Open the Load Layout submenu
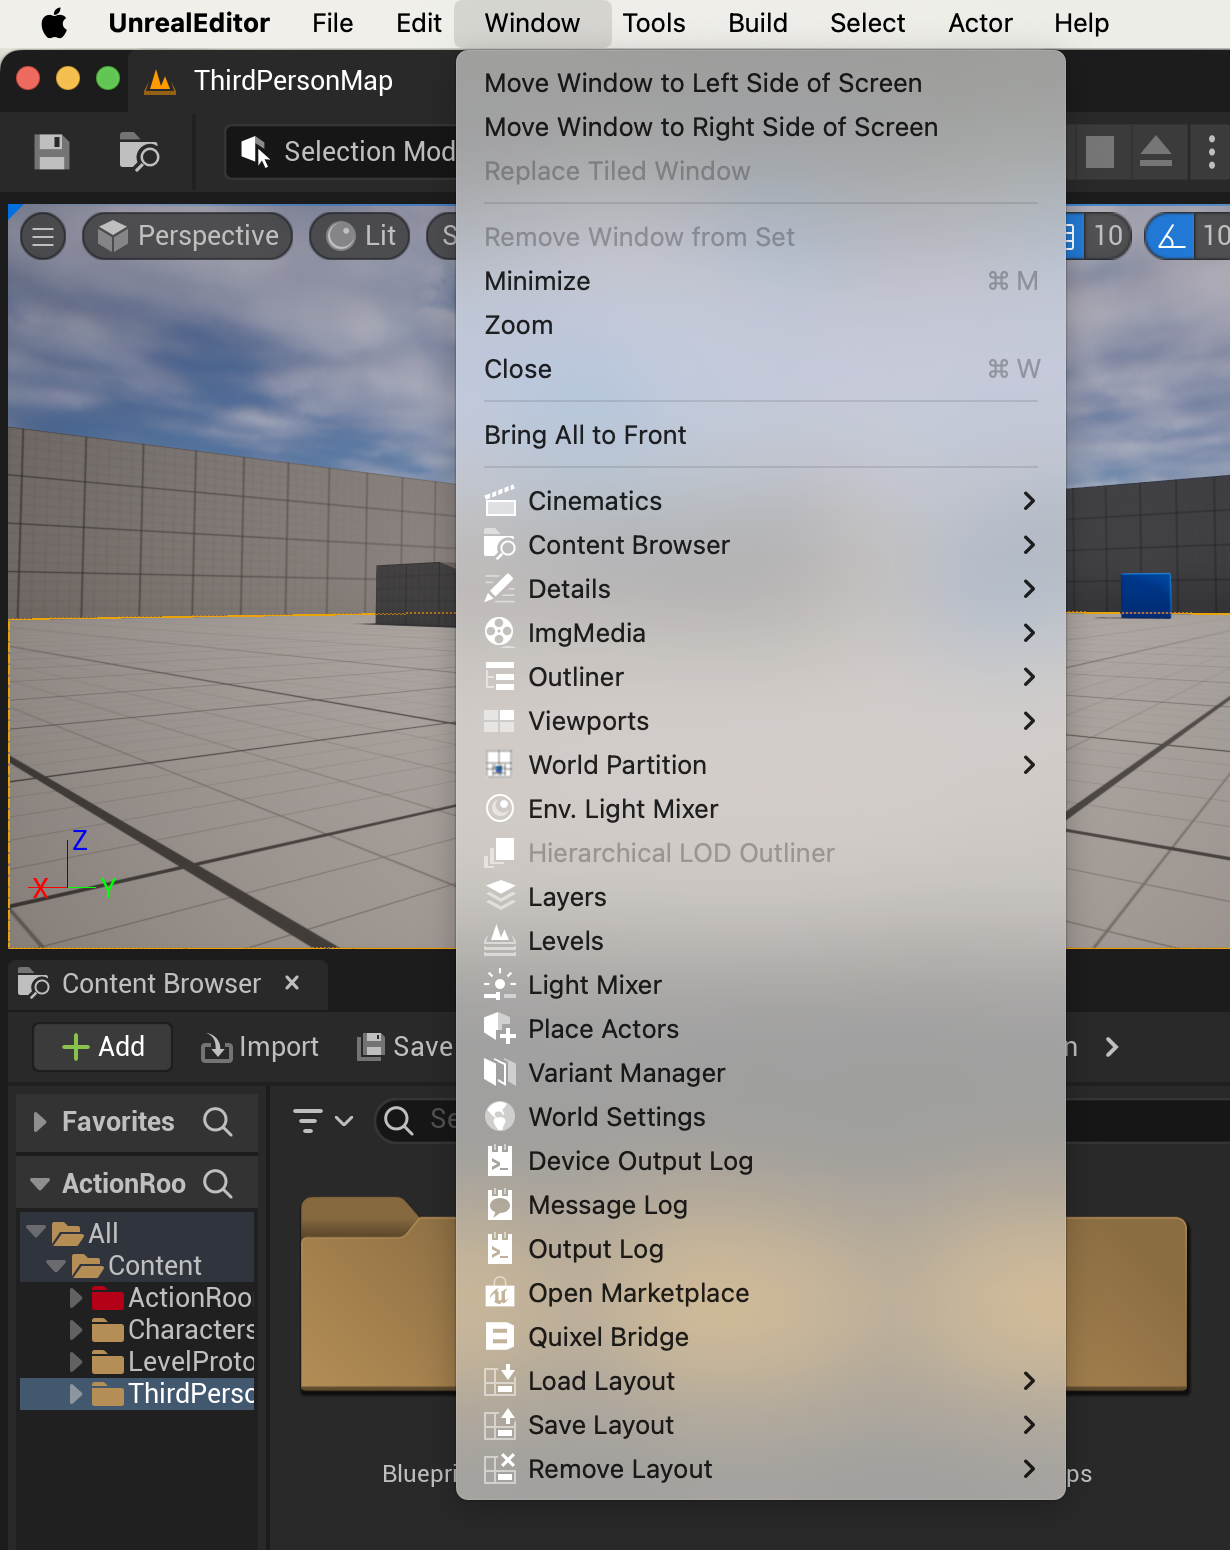 pyautogui.click(x=761, y=1381)
